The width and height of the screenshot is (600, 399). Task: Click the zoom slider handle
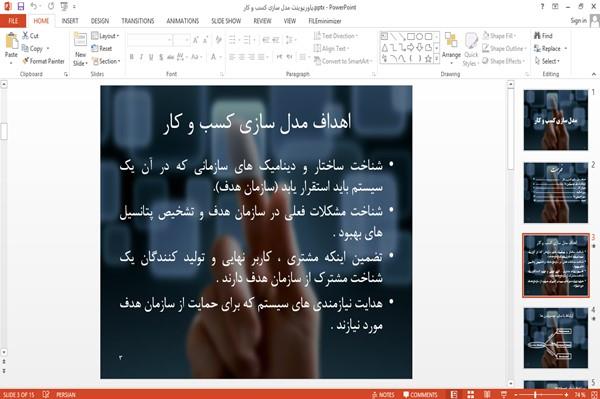click(x=535, y=395)
